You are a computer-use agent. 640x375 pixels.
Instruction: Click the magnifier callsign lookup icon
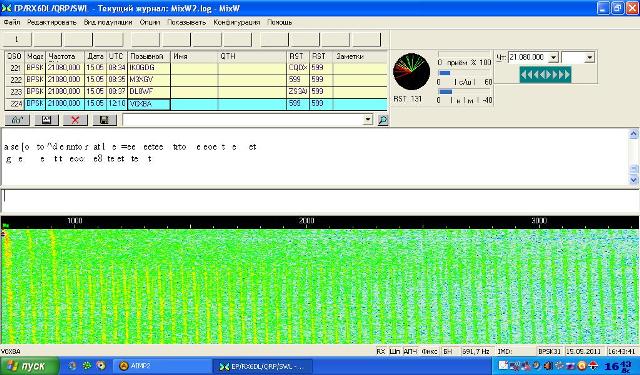point(383,120)
